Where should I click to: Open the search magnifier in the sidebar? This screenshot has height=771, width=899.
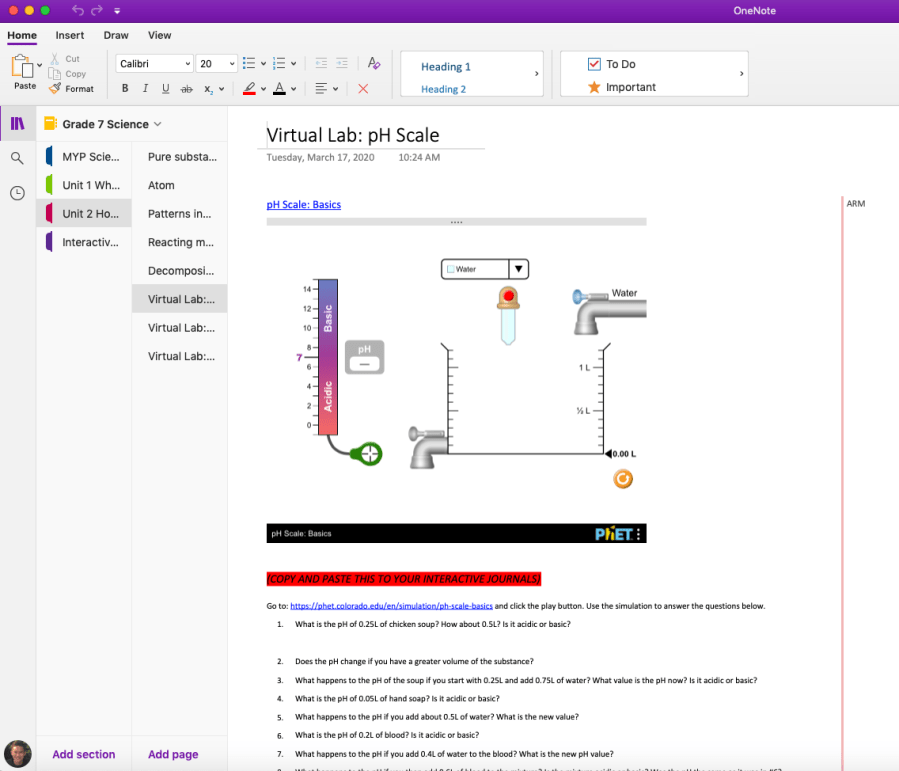[17, 158]
